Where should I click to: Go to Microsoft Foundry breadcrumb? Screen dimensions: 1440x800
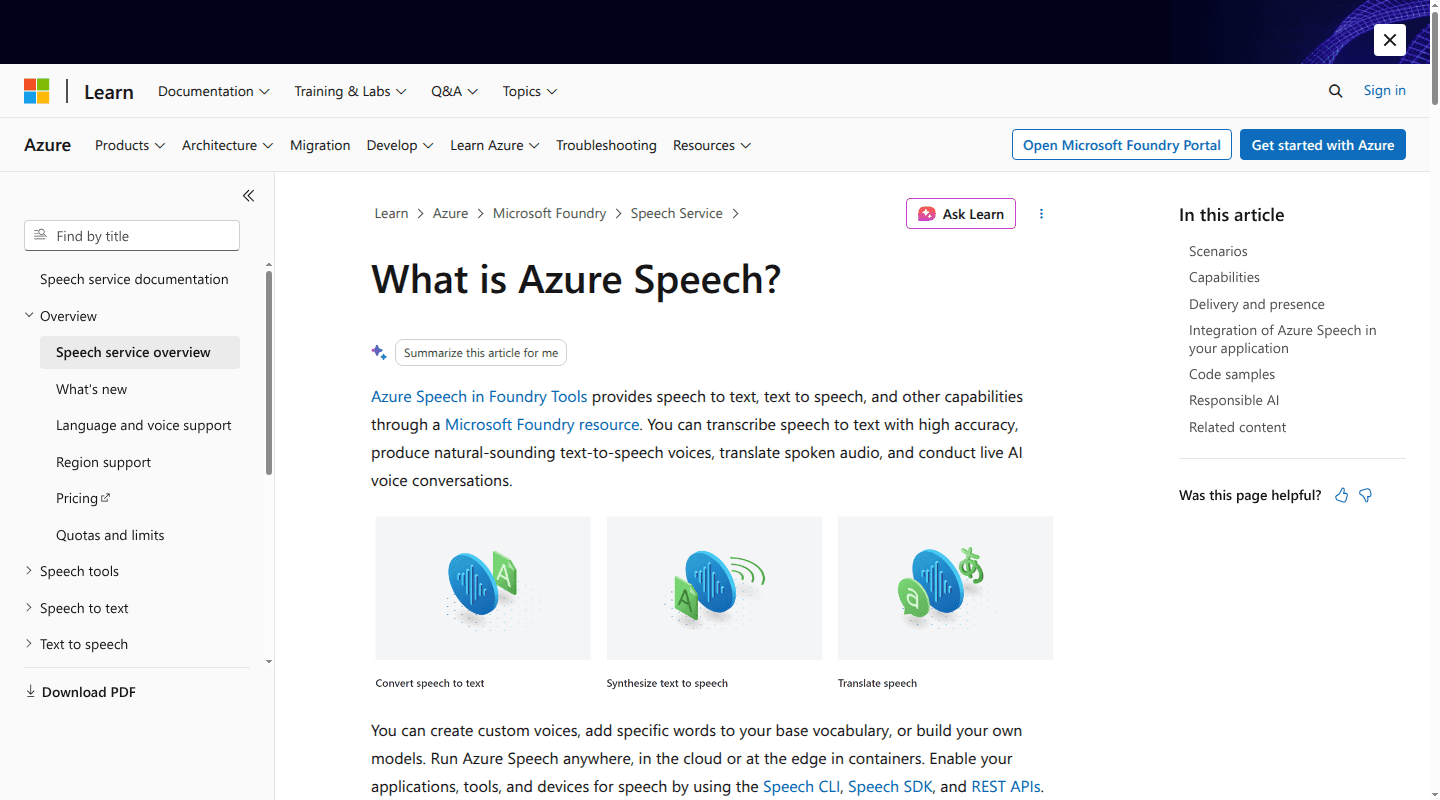tap(550, 213)
